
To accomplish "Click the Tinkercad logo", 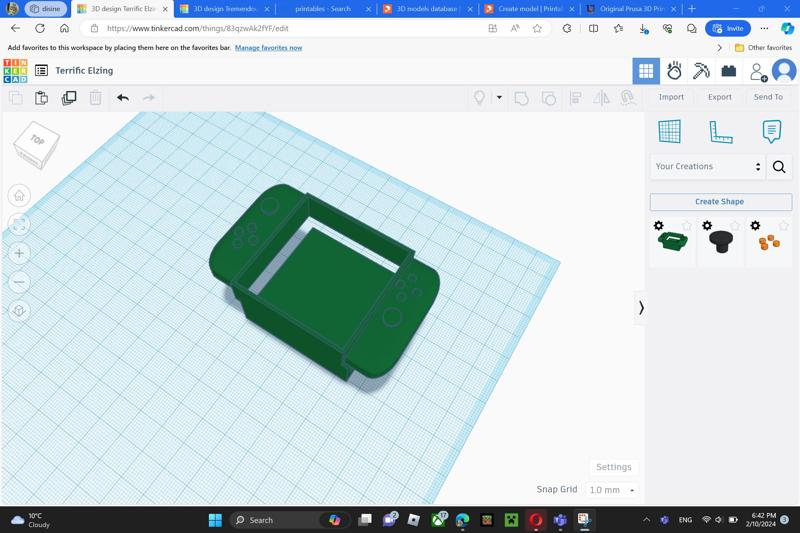I will [15, 71].
